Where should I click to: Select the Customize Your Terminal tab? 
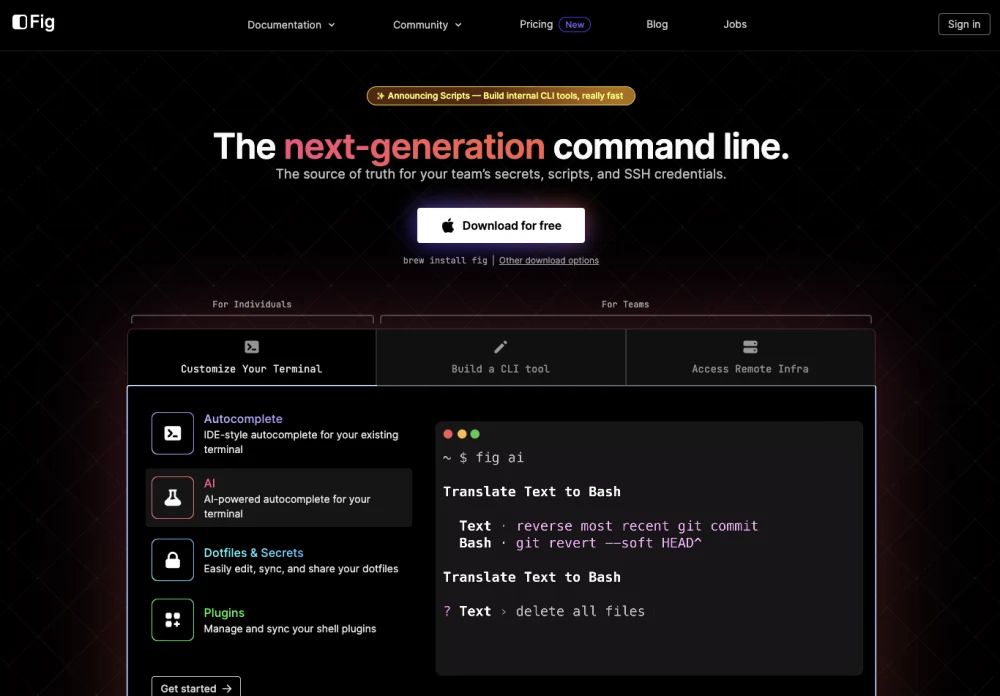[252, 357]
